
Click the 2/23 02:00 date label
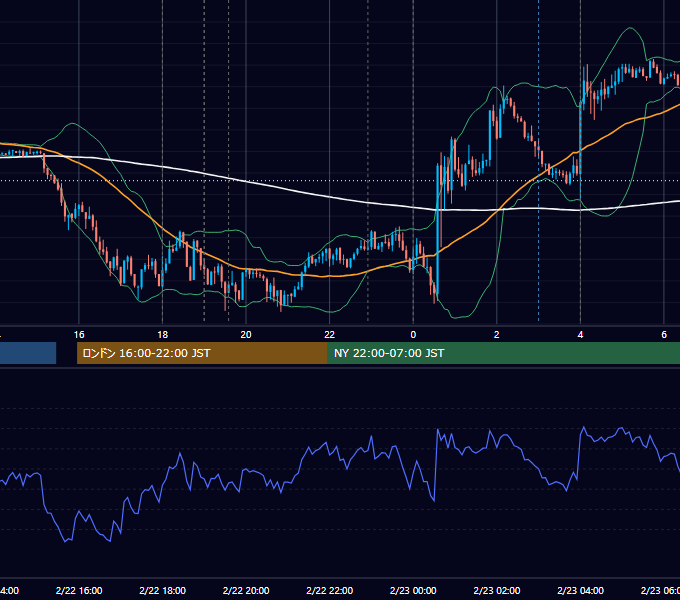[x=497, y=590]
